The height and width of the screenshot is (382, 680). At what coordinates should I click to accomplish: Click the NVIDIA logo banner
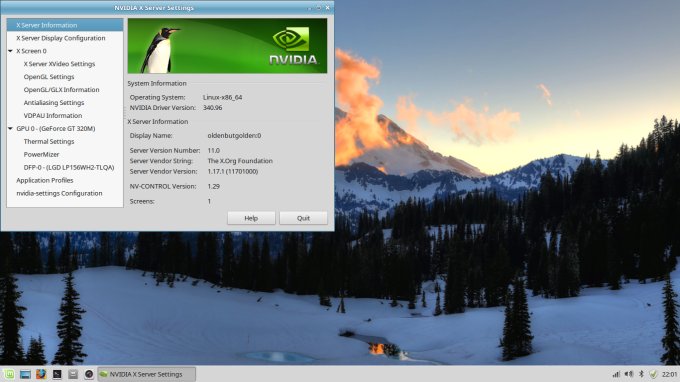tap(227, 46)
